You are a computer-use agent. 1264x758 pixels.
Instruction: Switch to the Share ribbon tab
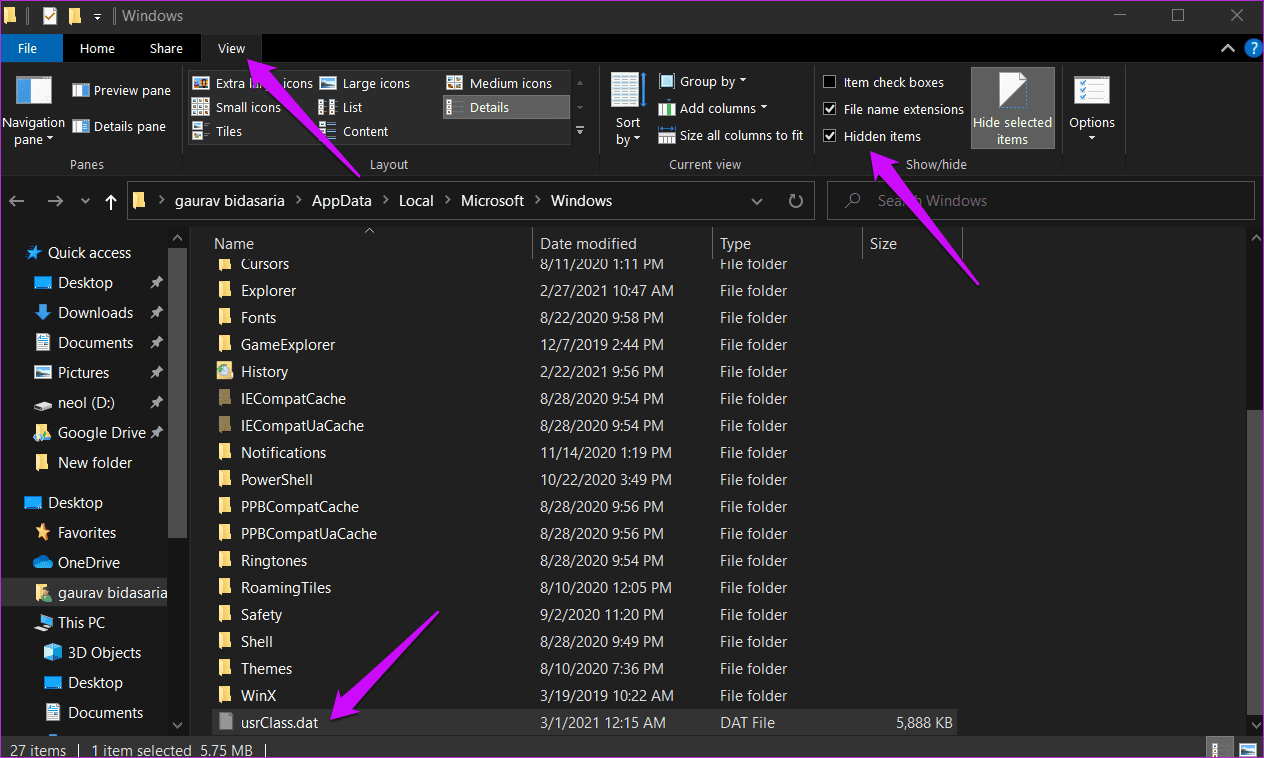[x=166, y=48]
